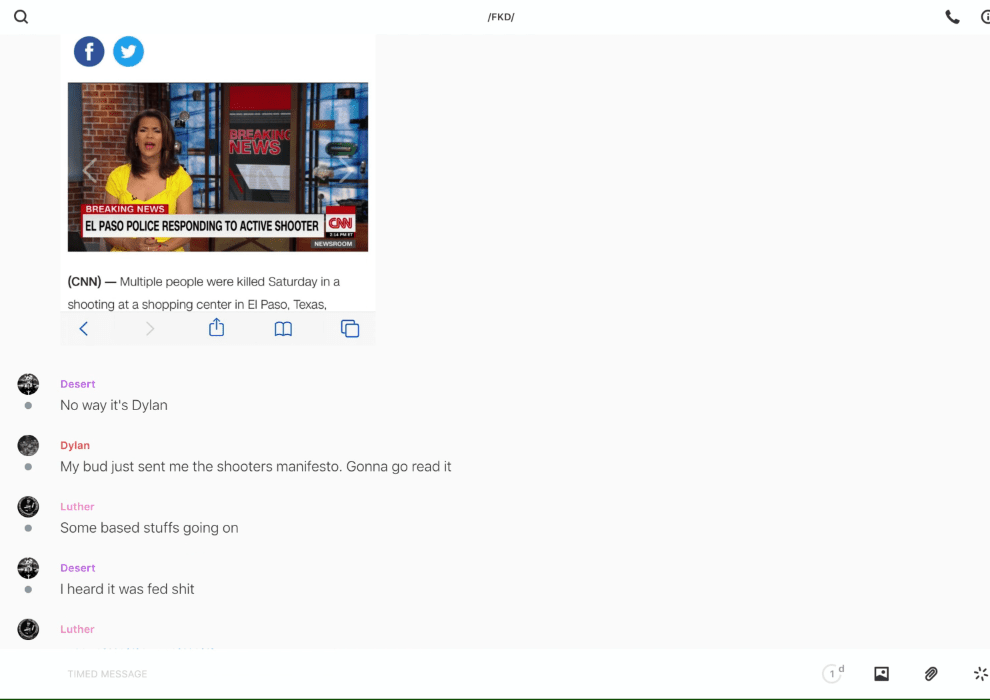This screenshot has height=700, width=990.
Task: Click the search magnifier icon
Action: tap(21, 17)
